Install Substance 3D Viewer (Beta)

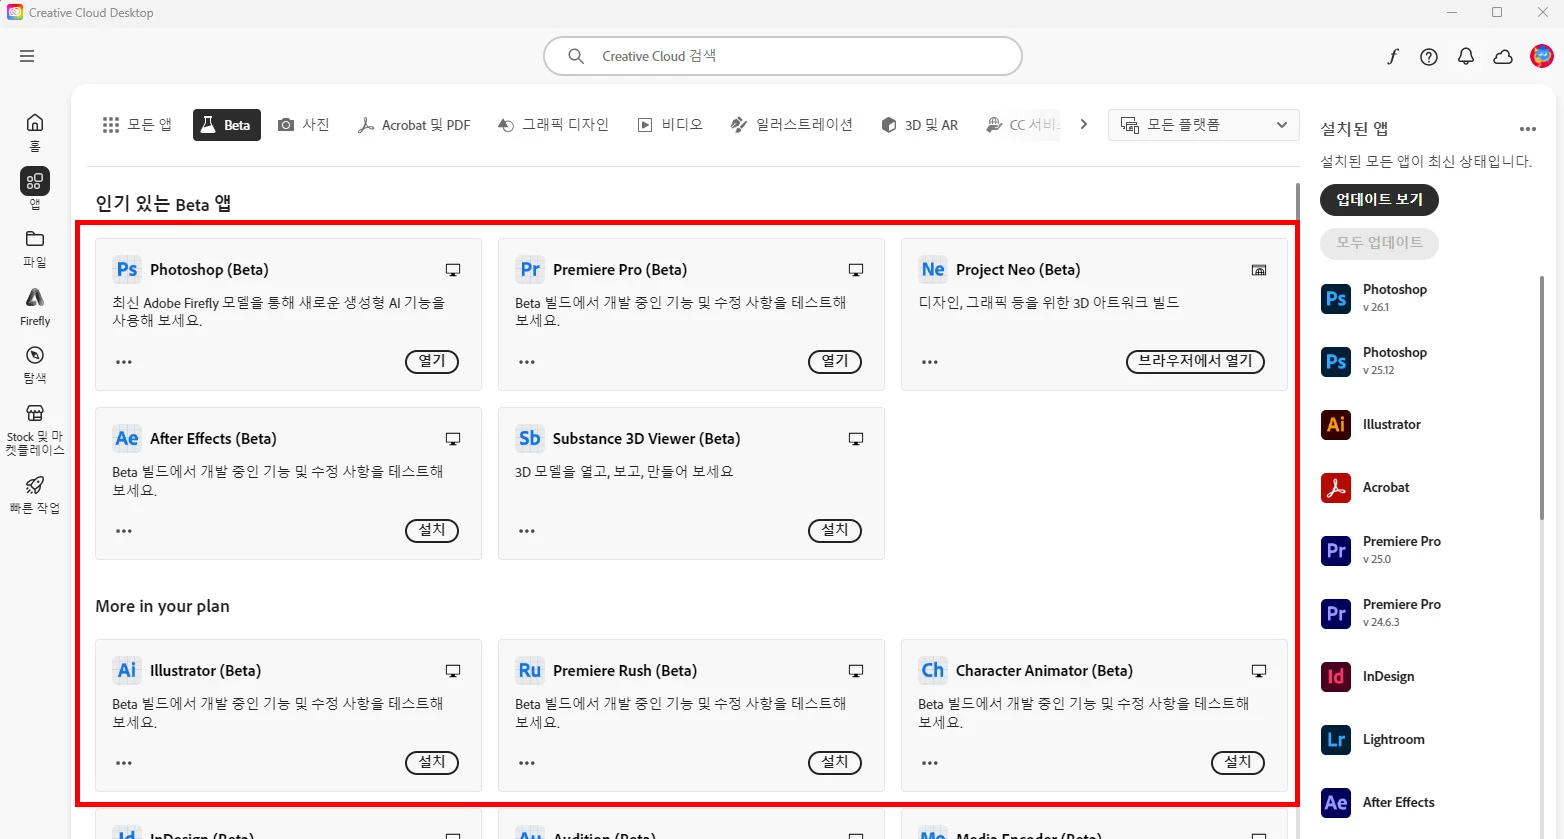[835, 530]
